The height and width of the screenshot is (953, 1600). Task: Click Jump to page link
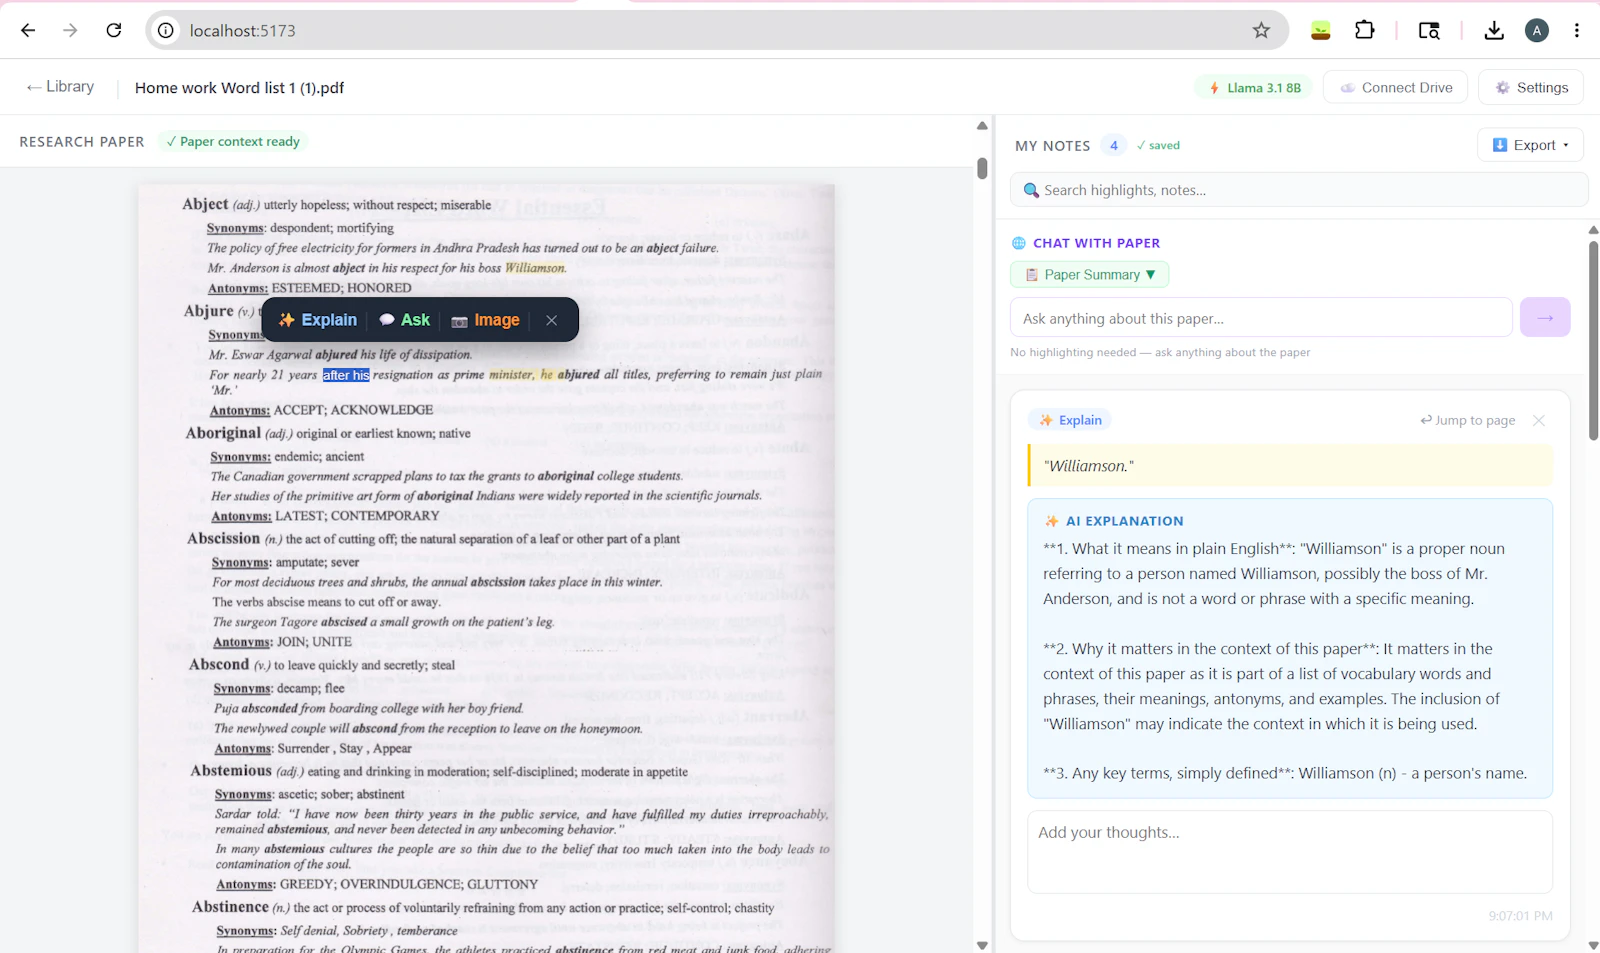(1467, 420)
